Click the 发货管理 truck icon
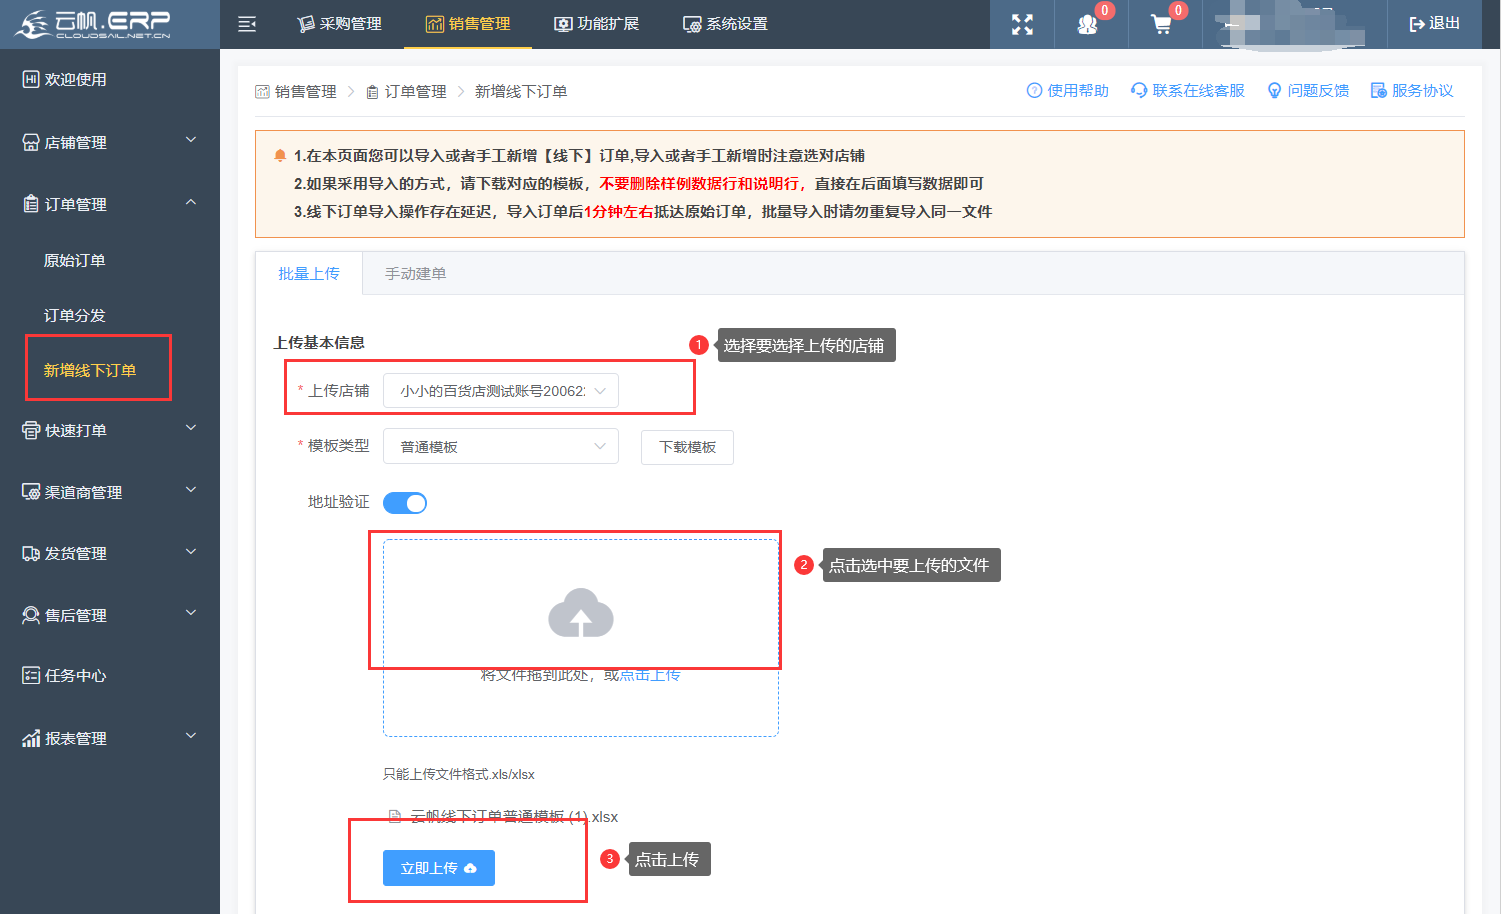 tap(31, 553)
